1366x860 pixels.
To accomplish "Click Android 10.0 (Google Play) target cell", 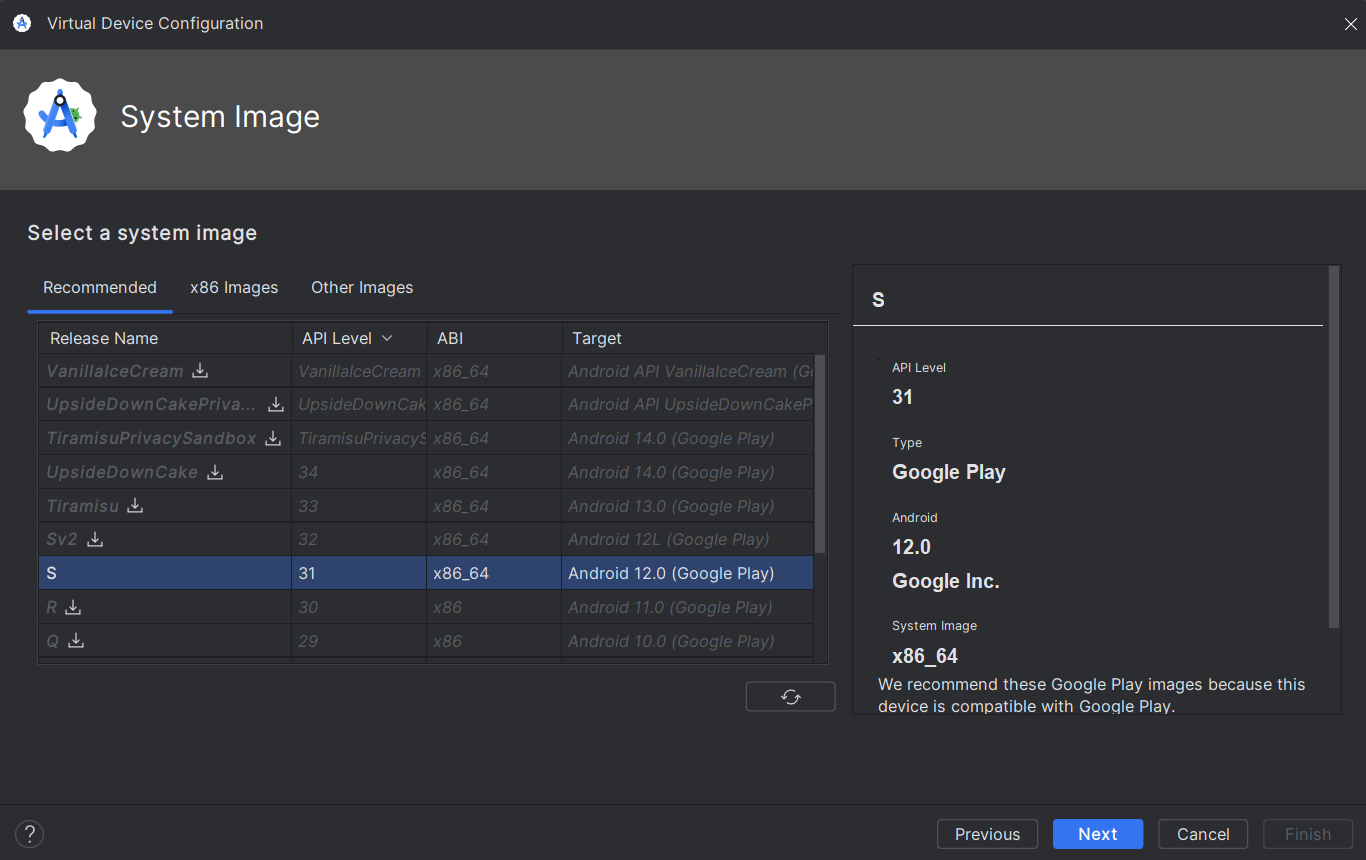I will pos(688,641).
